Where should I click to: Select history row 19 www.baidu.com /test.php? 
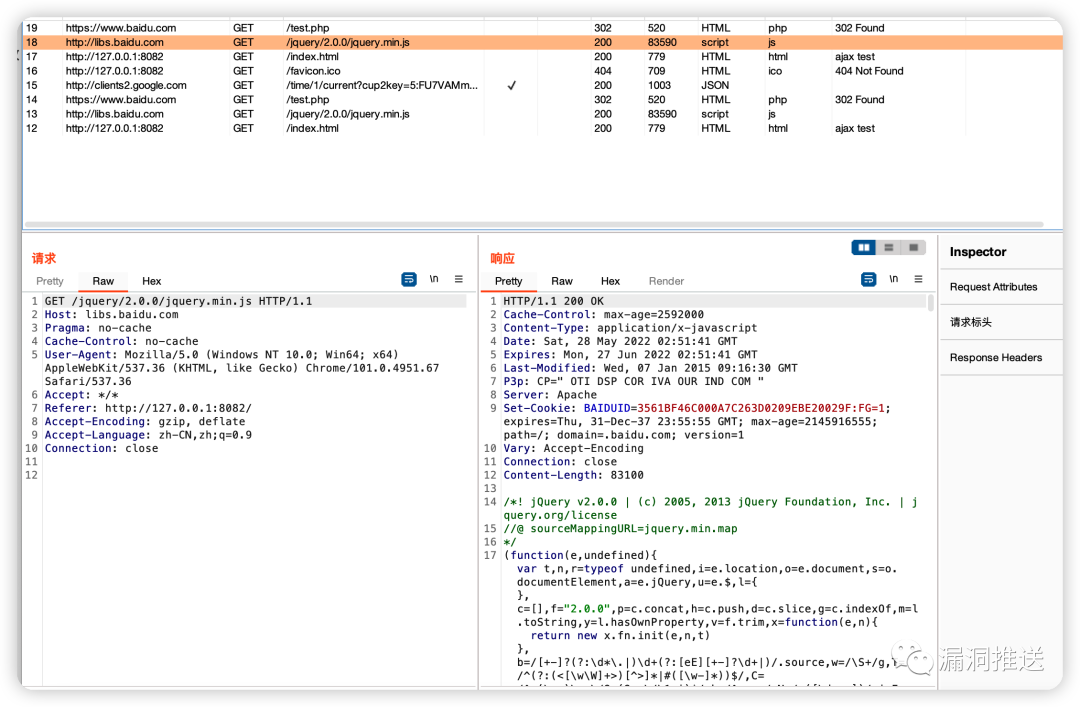click(x=542, y=28)
